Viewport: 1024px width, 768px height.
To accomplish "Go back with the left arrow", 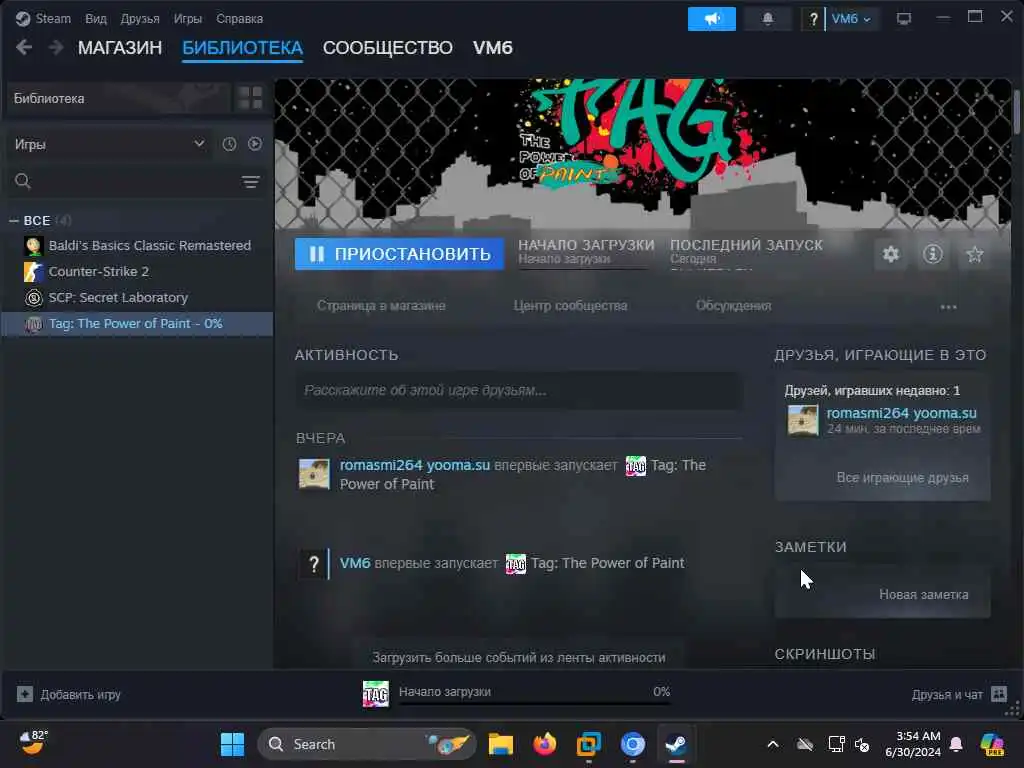I will click(24, 47).
